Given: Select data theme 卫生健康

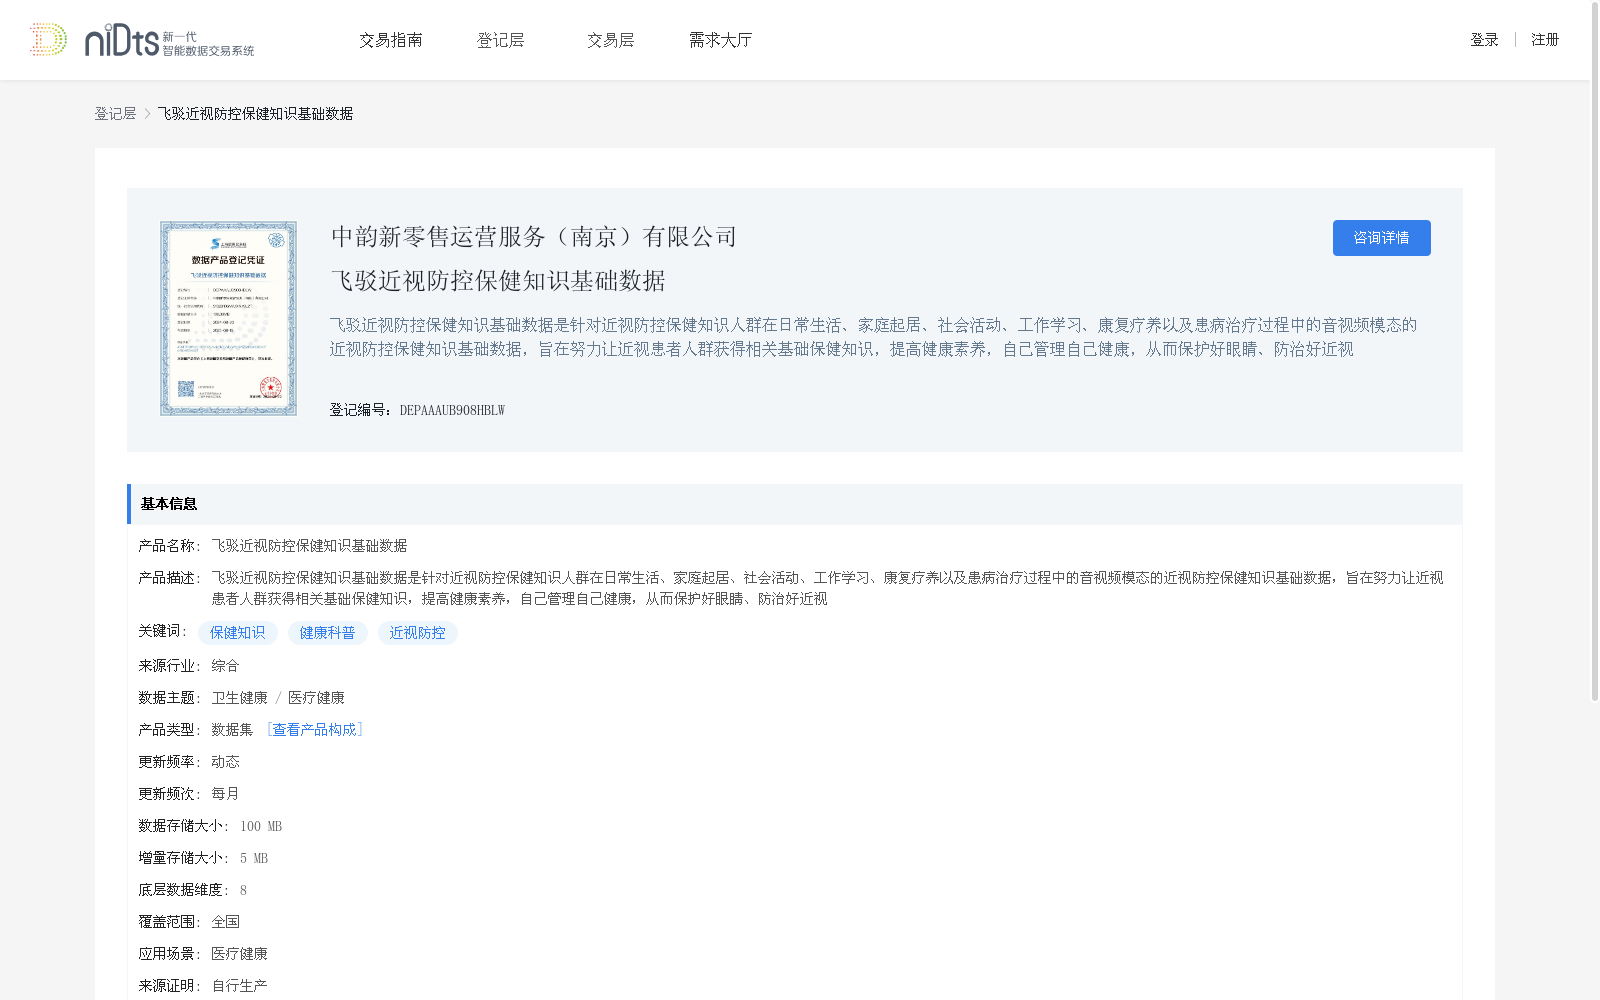Looking at the screenshot, I should coord(239,698).
